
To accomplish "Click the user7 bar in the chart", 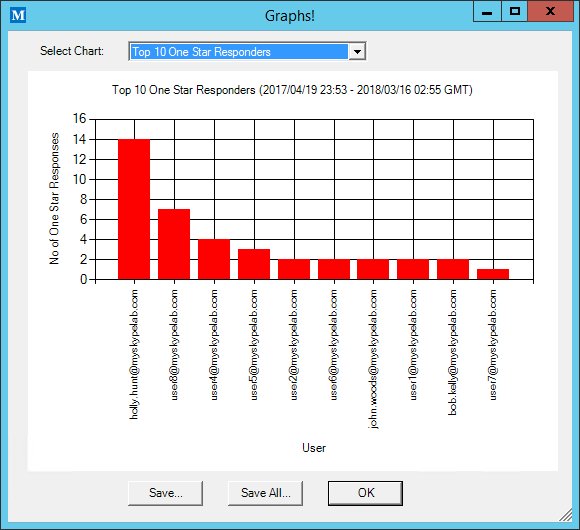I will 493,274.
